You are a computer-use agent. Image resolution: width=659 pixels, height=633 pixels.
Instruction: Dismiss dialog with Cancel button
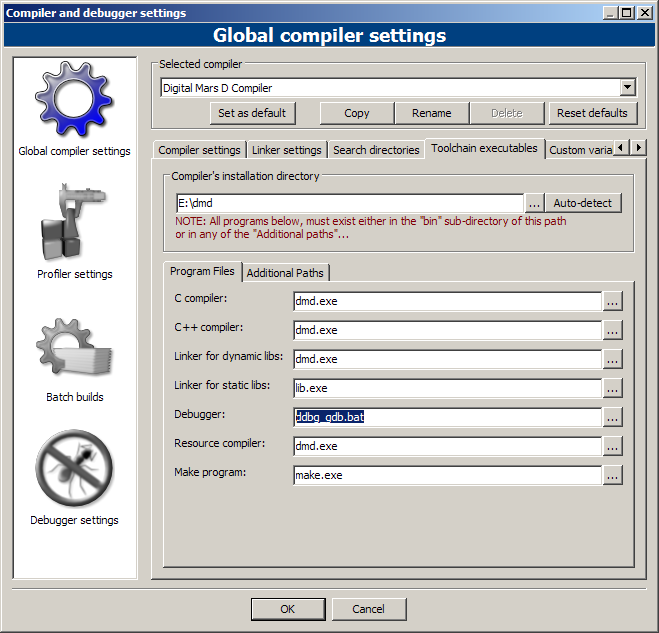369,609
